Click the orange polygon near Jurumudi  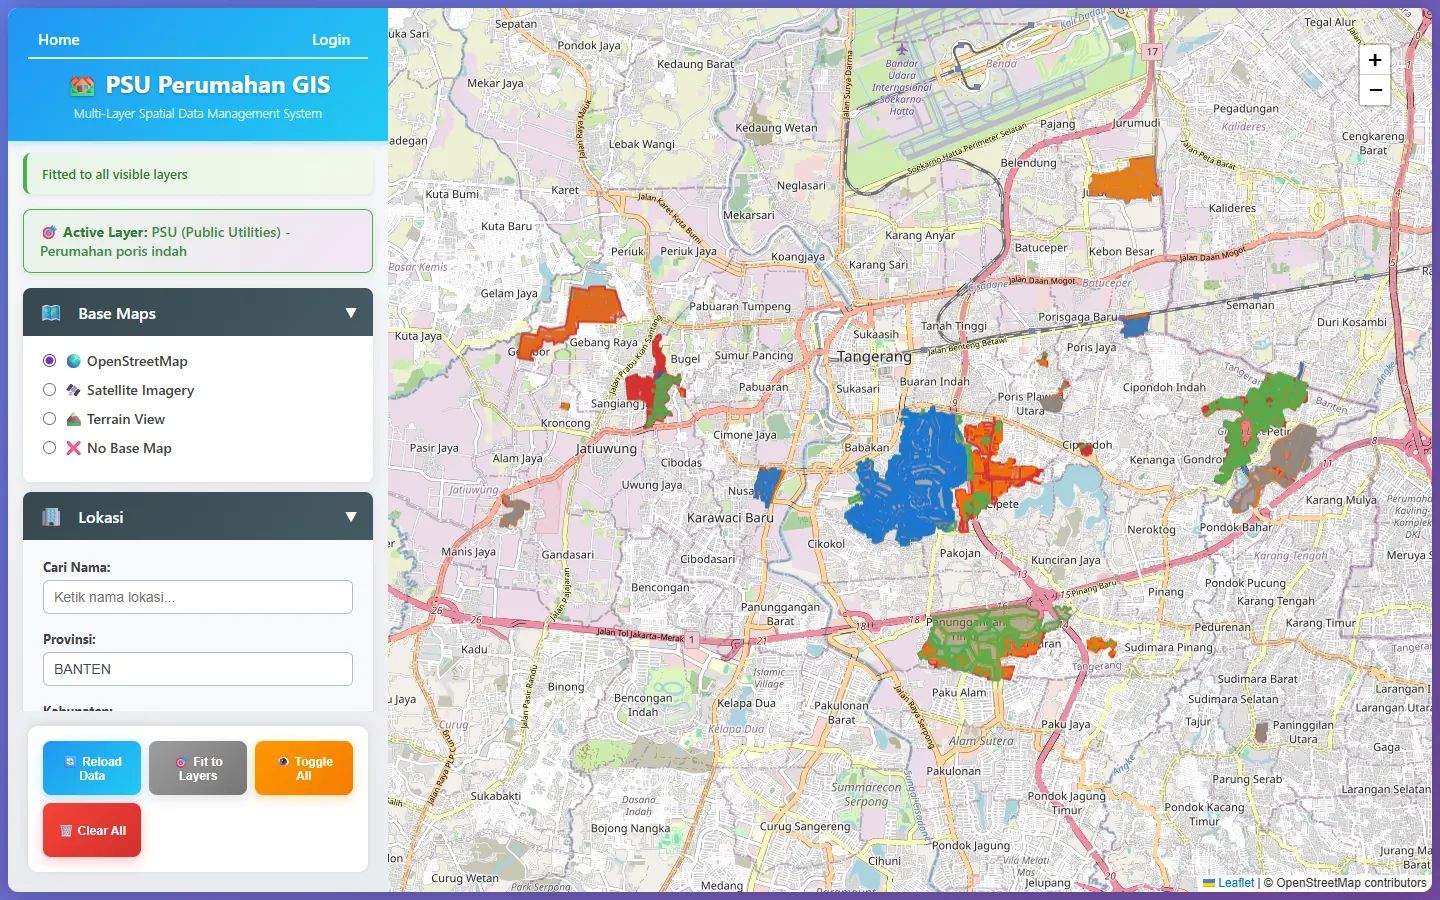click(x=1125, y=180)
